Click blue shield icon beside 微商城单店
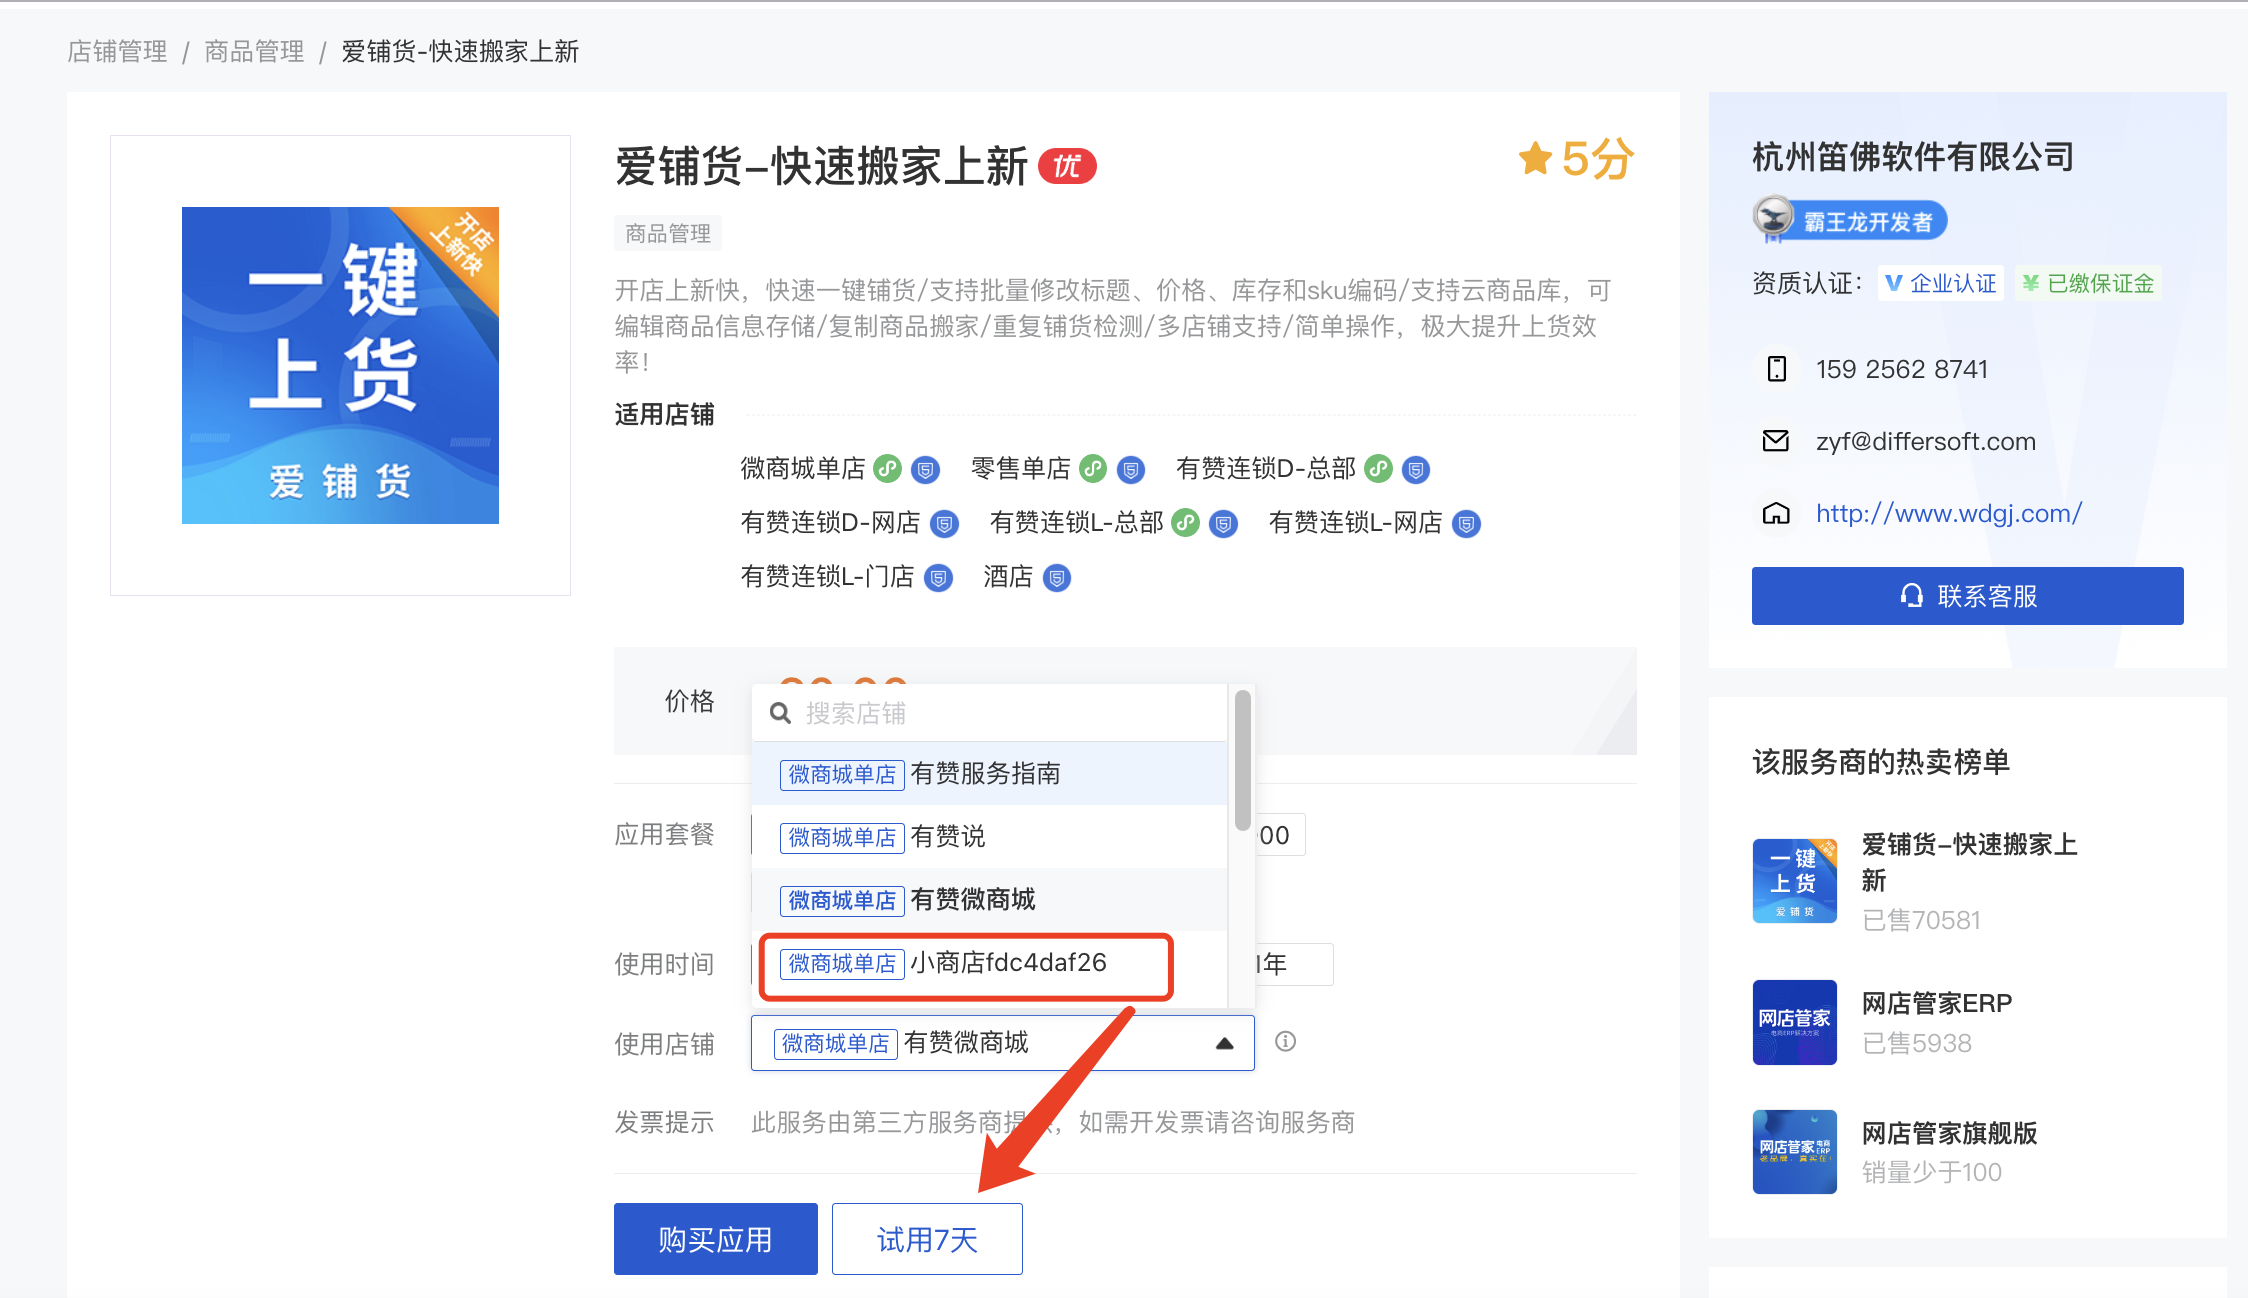2248x1298 pixels. click(x=926, y=469)
